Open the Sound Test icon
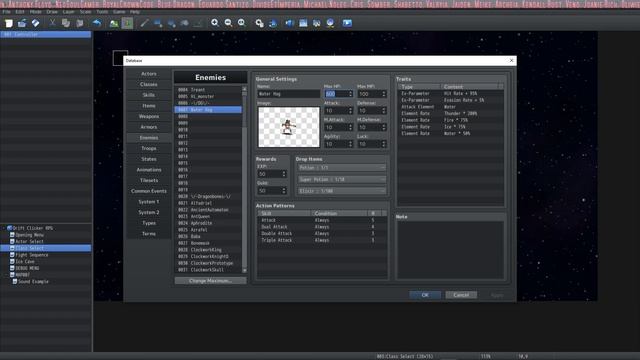Screen dimensions: 640x360 (x=289, y=23)
